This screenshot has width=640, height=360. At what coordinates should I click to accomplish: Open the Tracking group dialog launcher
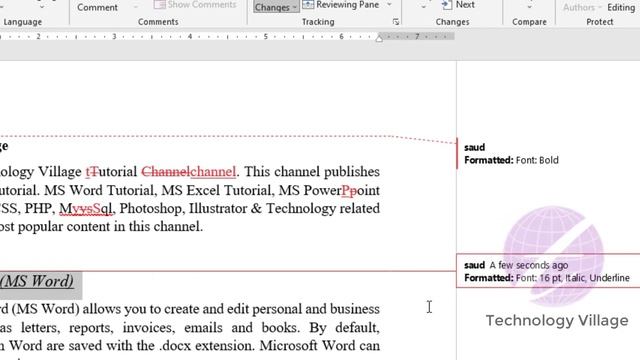pos(396,22)
